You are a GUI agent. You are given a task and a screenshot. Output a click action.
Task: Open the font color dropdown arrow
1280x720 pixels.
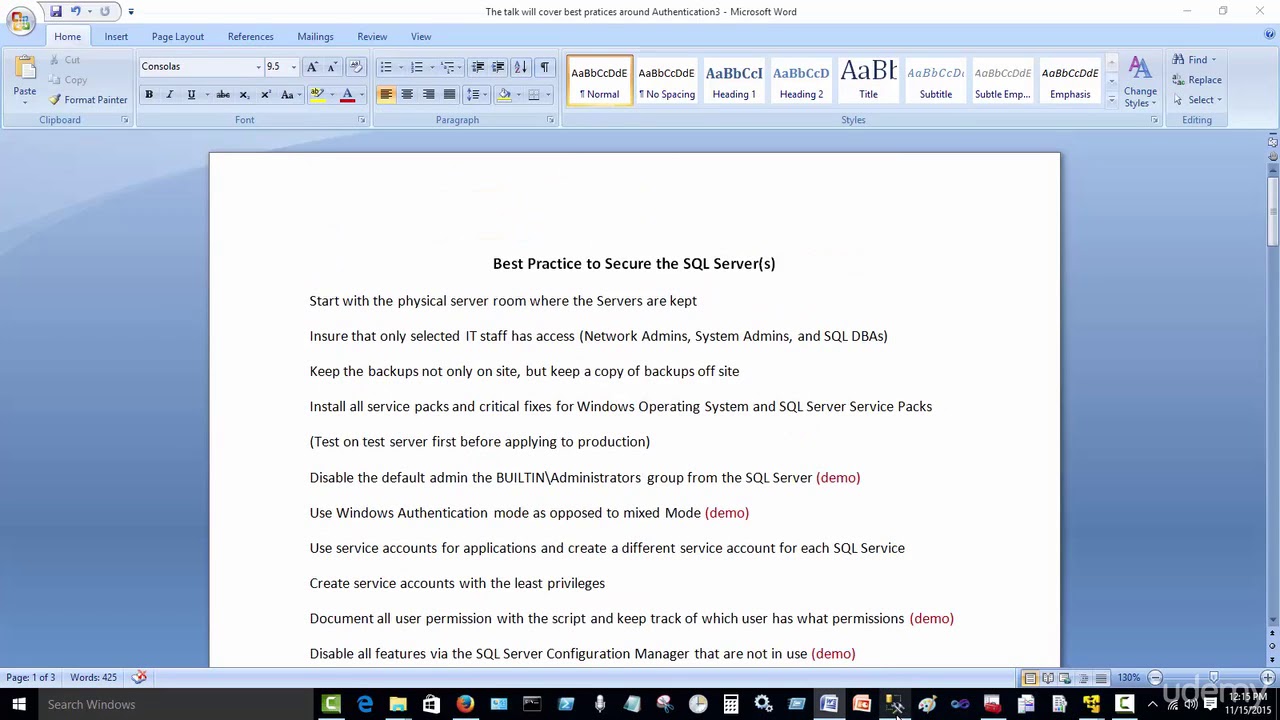360,95
